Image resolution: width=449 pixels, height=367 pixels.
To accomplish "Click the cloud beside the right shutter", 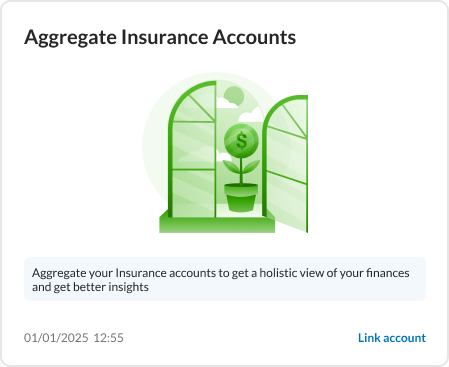I will coord(251,116).
